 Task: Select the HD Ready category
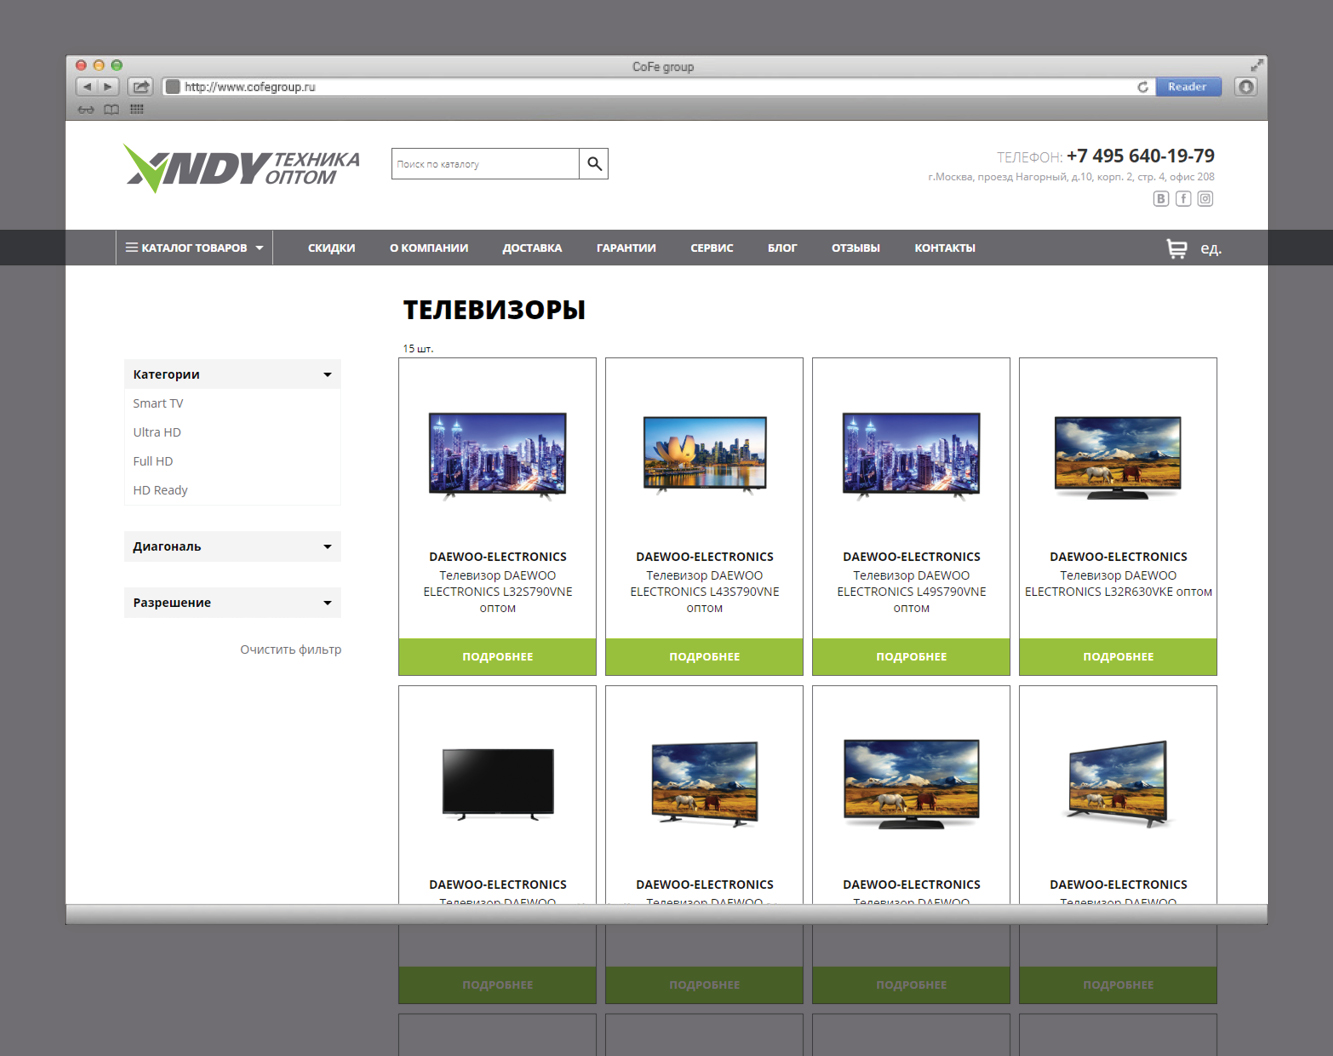pos(160,490)
